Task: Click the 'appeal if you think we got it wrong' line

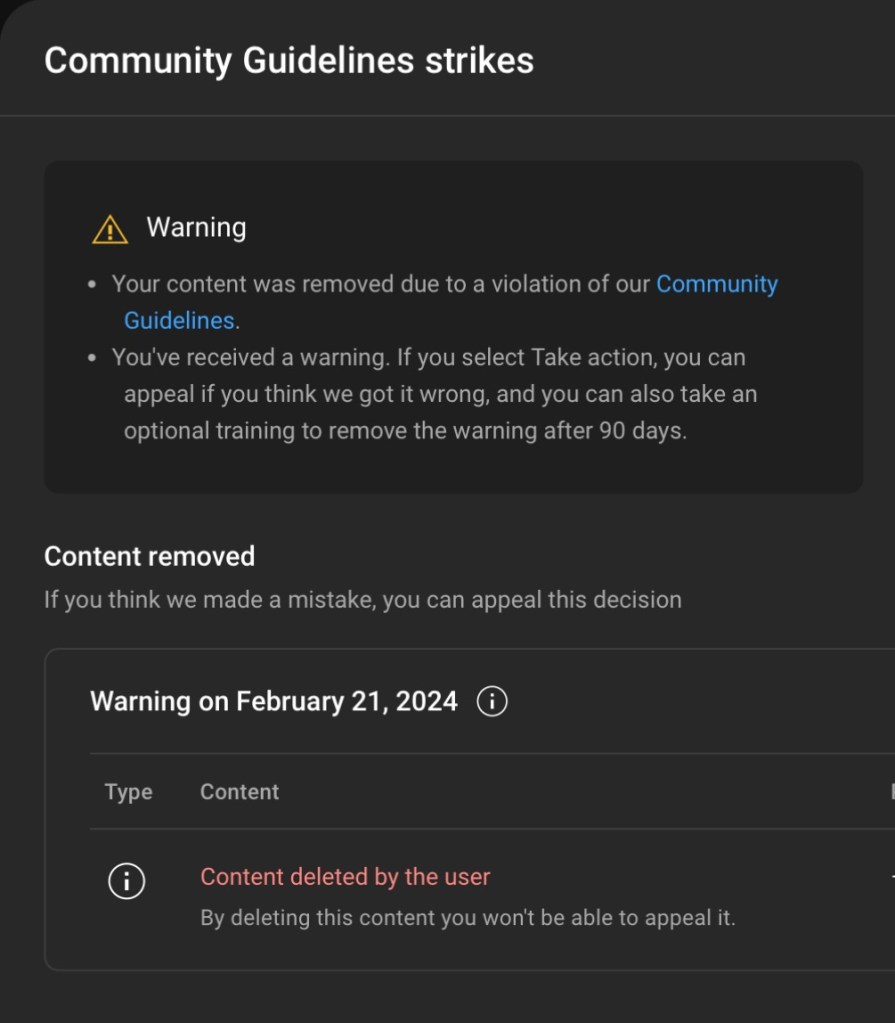Action: point(305,395)
